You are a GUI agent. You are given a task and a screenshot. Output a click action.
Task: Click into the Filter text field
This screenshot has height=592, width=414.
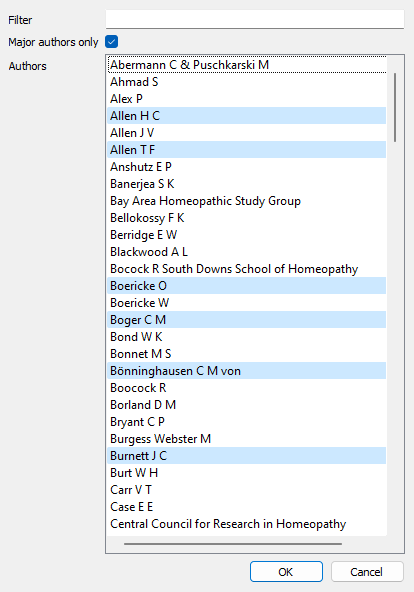point(255,19)
